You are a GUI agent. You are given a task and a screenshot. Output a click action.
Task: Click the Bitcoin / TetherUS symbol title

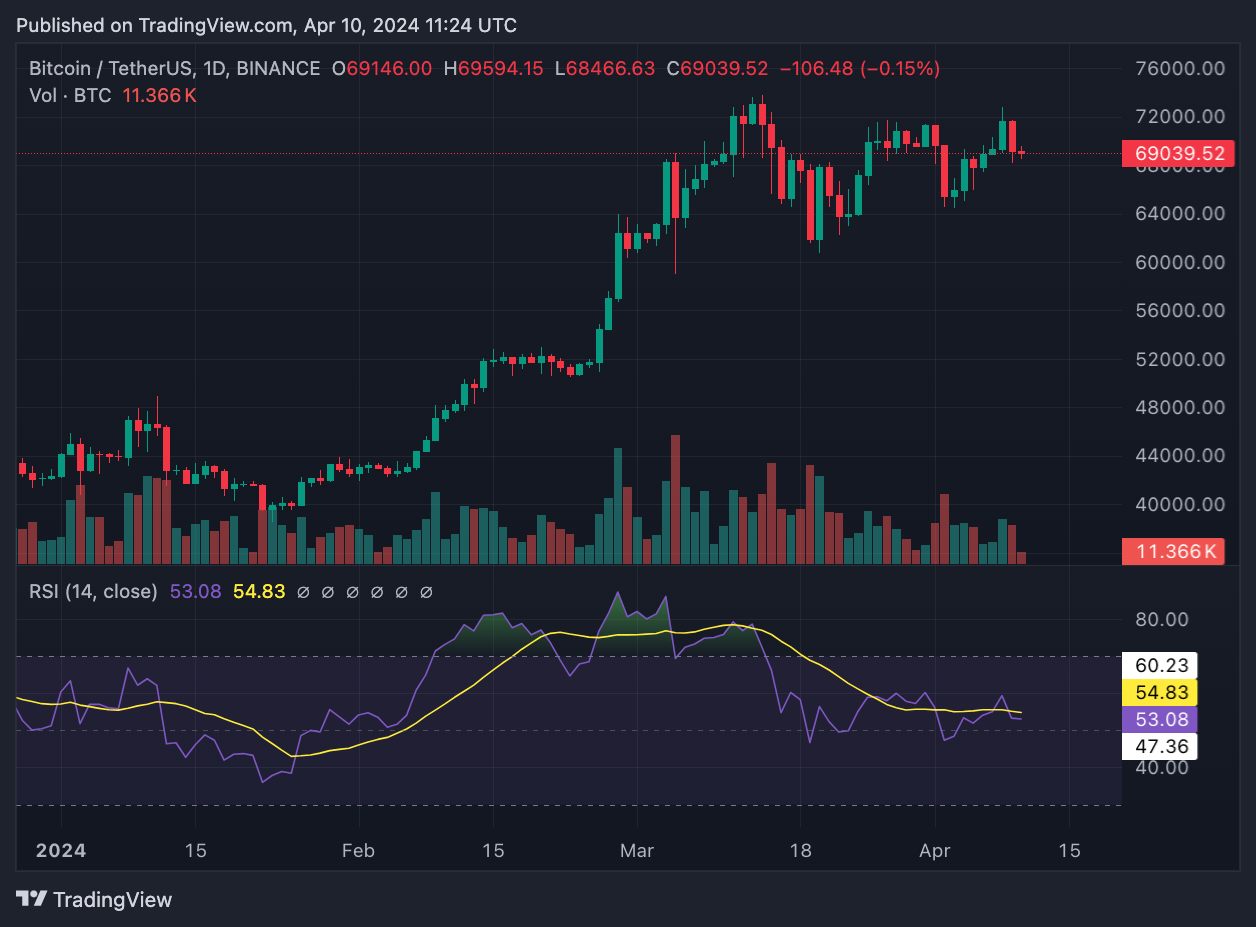112,69
